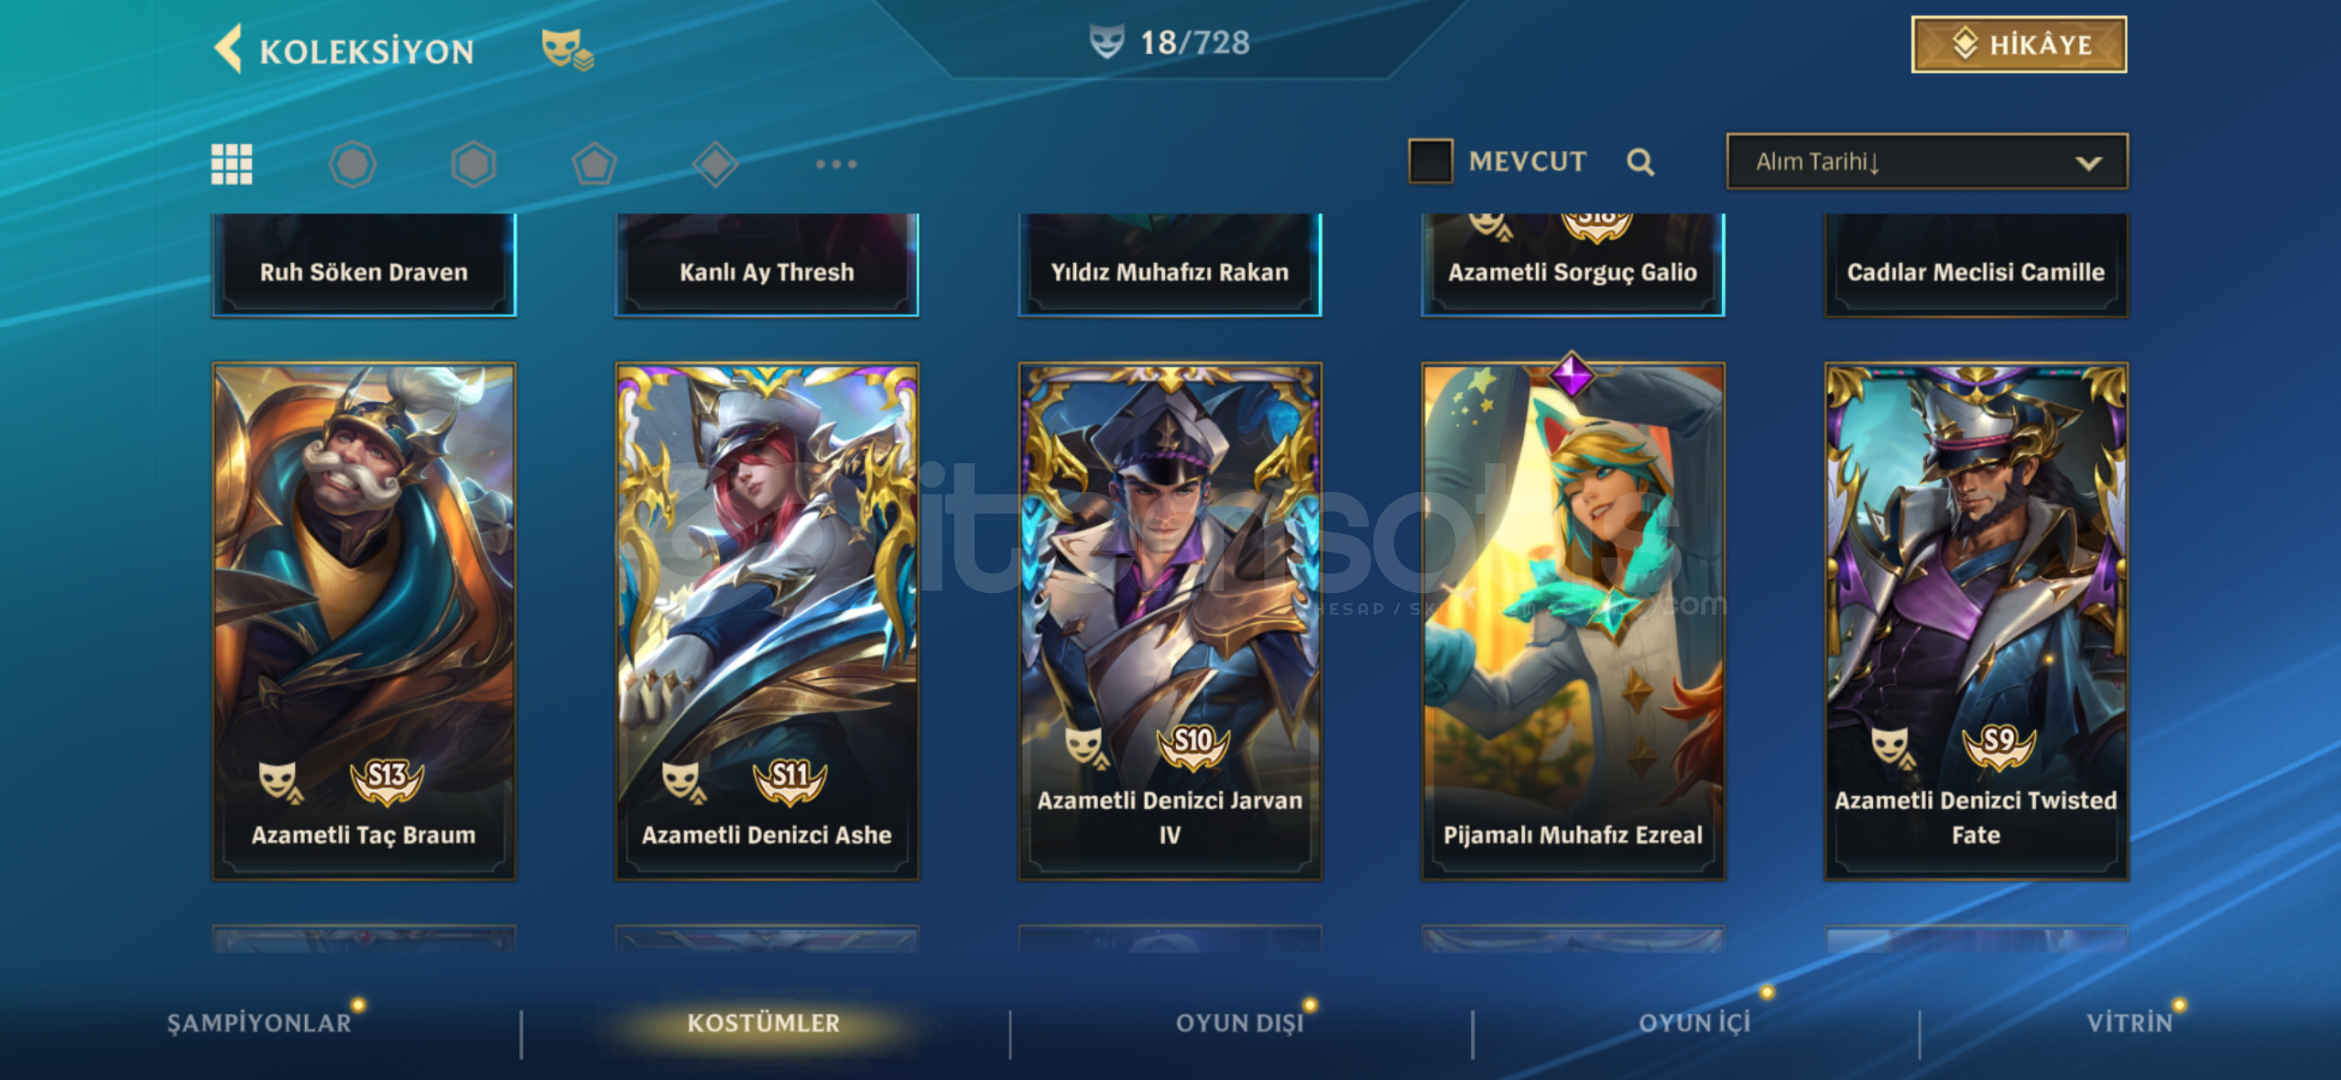Select the circle rarity filter icon
2341x1080 pixels.
tap(353, 164)
